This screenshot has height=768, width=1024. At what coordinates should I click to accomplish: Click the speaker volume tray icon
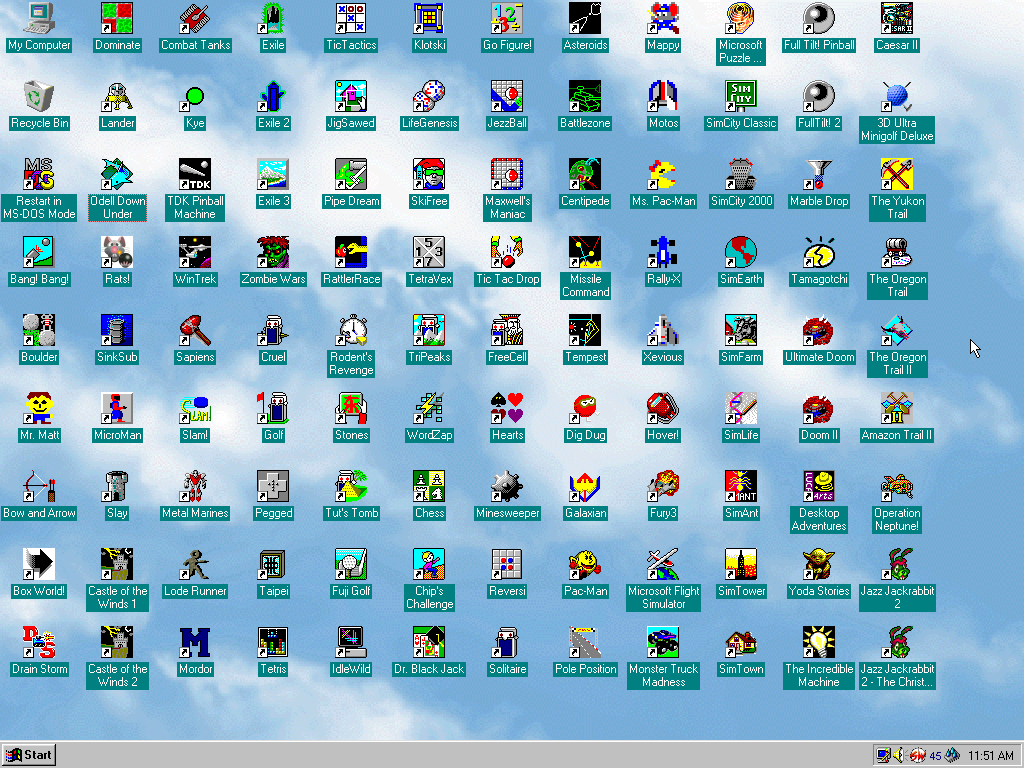coord(899,756)
